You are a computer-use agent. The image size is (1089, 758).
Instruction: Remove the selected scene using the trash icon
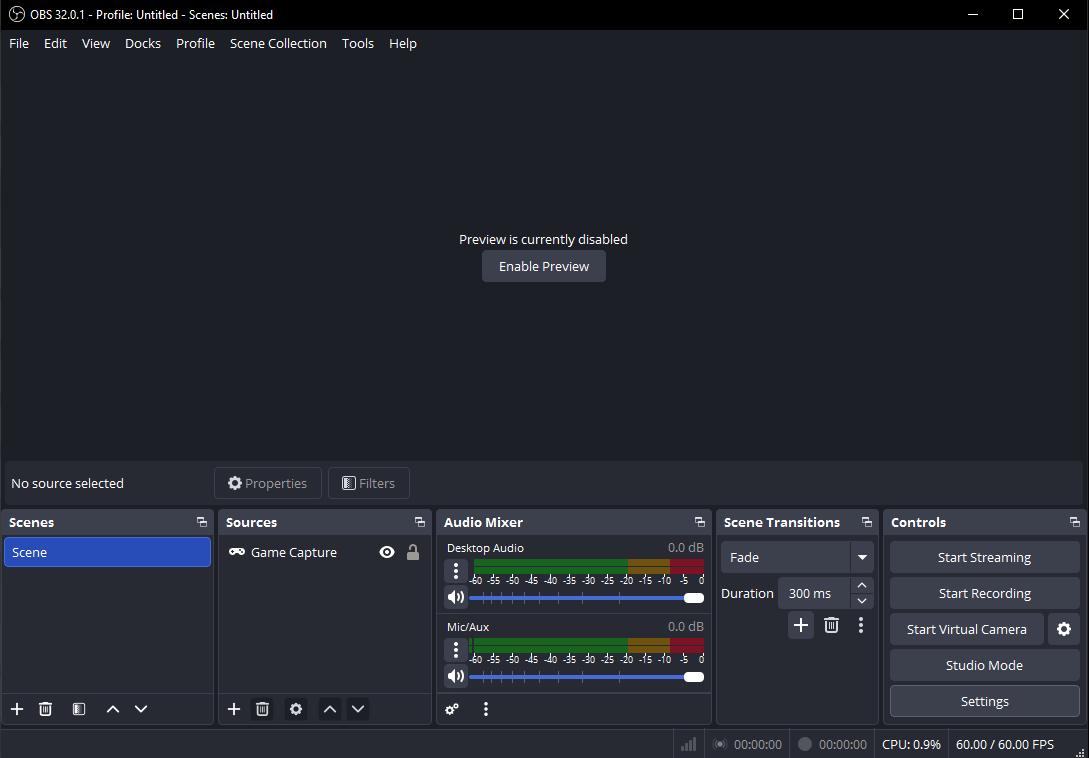(45, 709)
